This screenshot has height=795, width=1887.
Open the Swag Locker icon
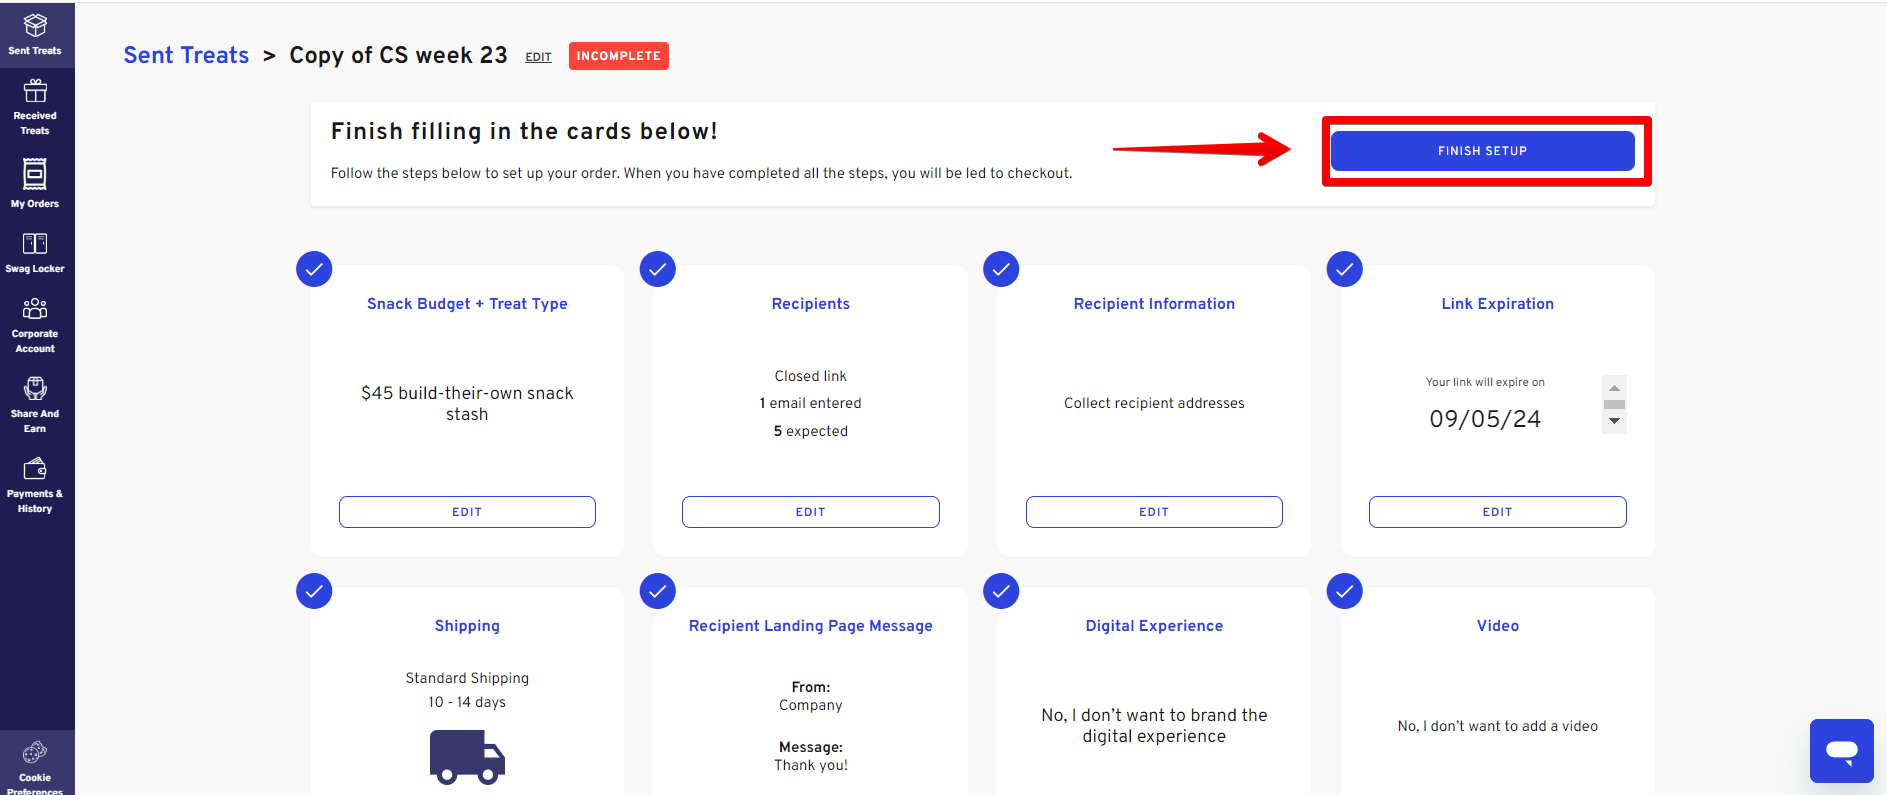pos(35,244)
